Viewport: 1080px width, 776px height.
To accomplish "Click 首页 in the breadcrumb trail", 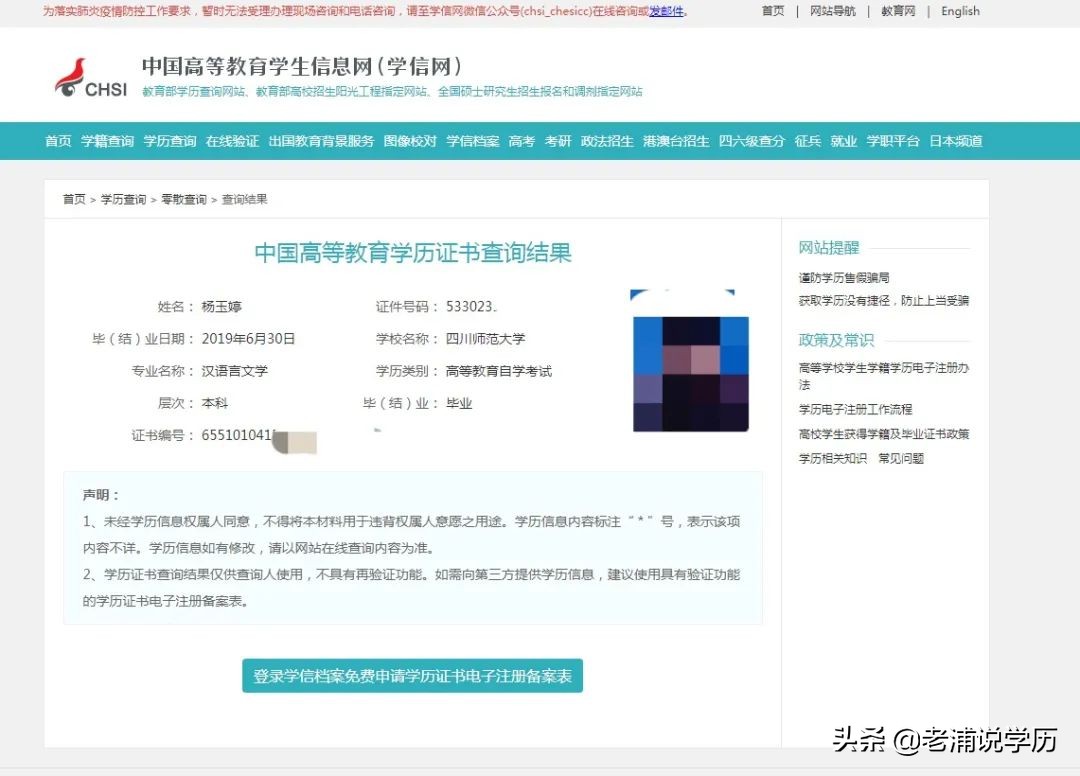I will click(x=74, y=199).
